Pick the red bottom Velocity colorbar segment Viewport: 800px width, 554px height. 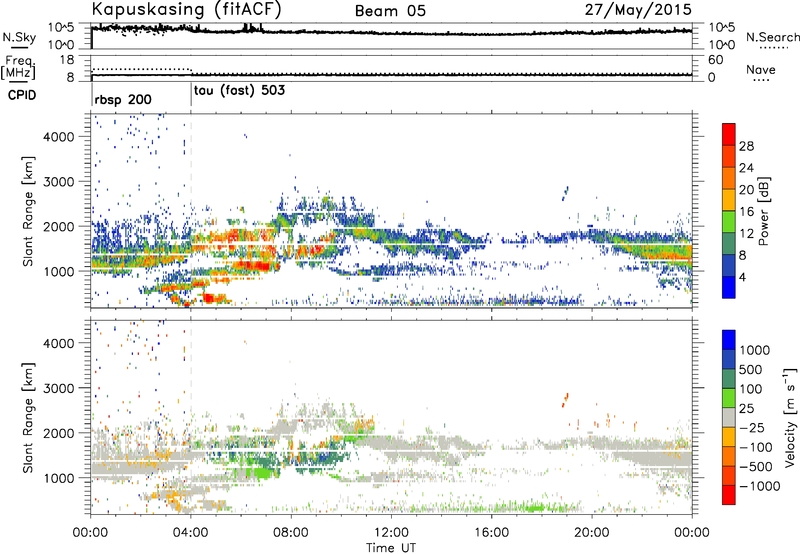click(729, 495)
